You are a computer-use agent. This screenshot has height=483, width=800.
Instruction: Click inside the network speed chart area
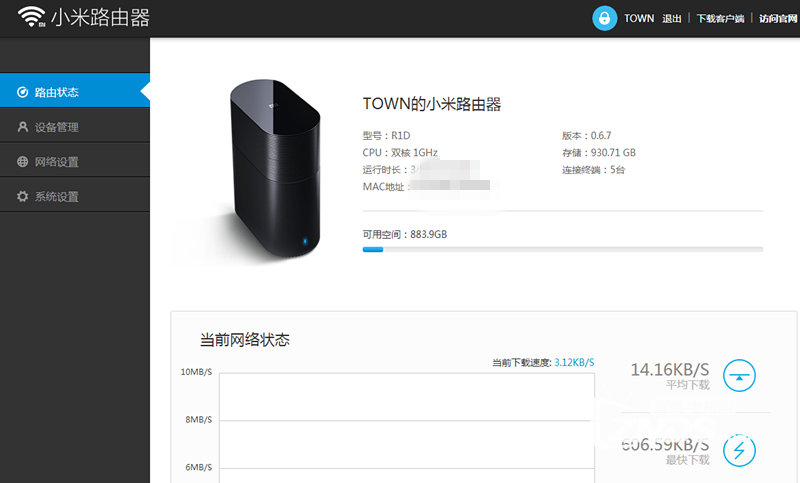coord(407,427)
